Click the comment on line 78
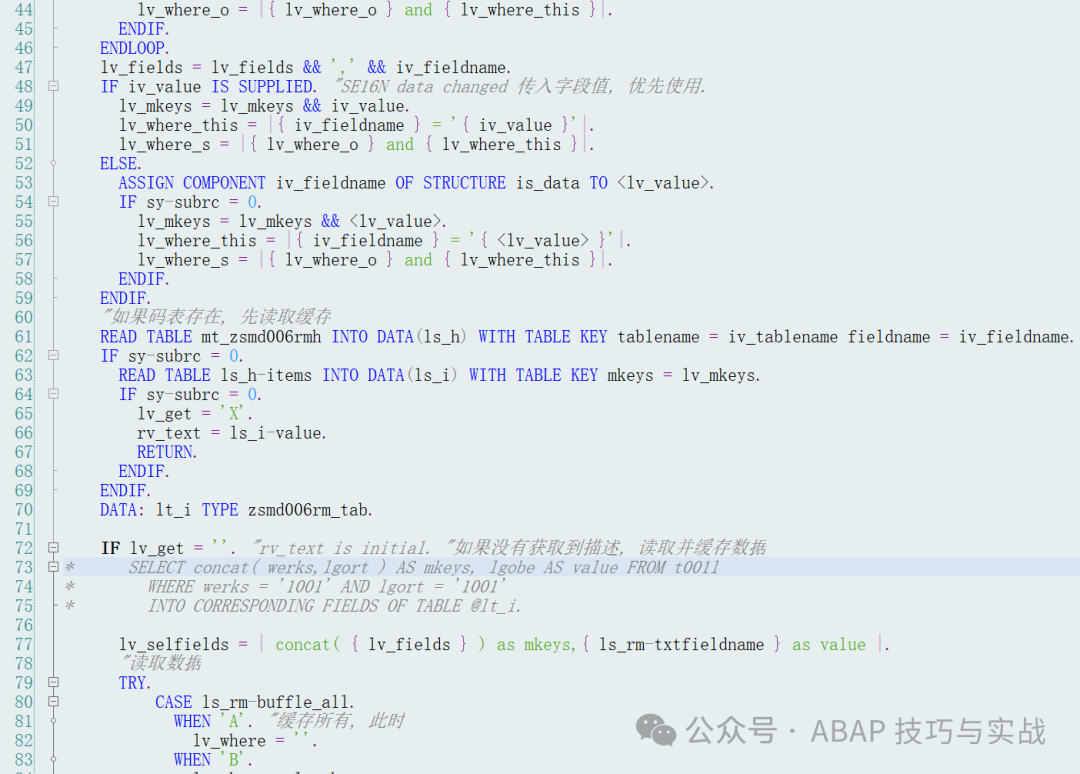1080x774 pixels. (160, 663)
